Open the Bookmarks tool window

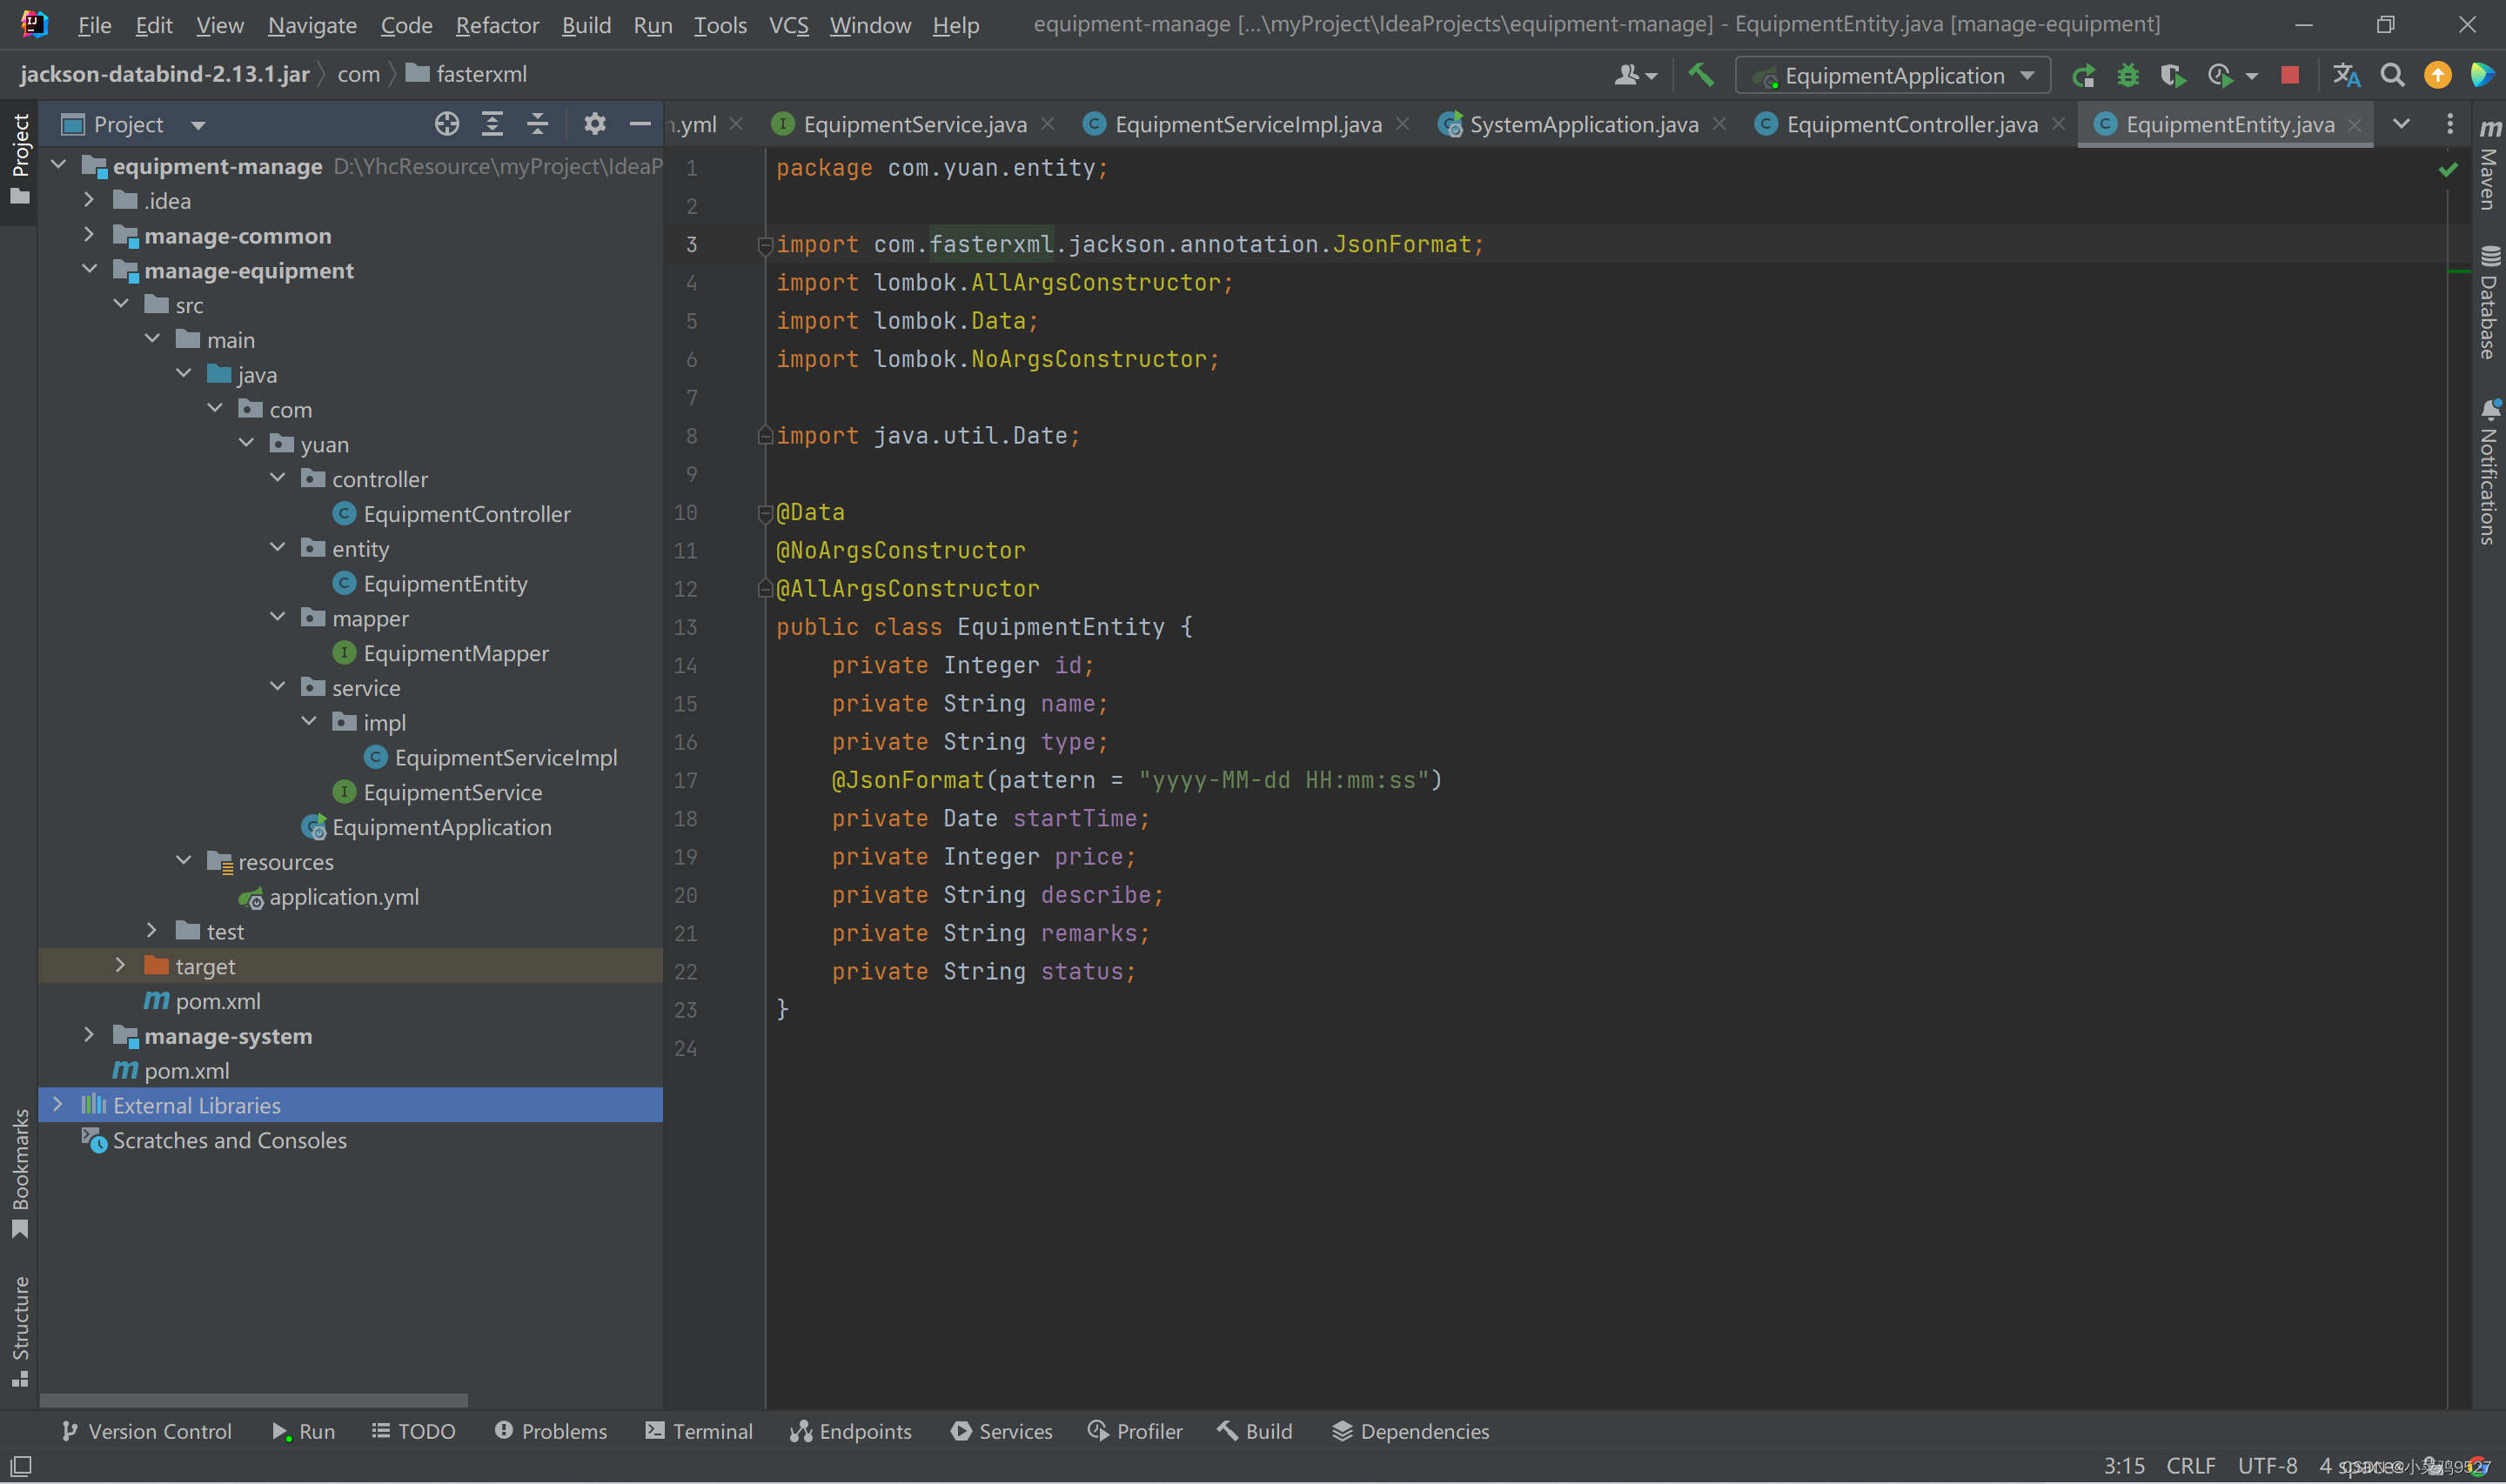[20, 1174]
